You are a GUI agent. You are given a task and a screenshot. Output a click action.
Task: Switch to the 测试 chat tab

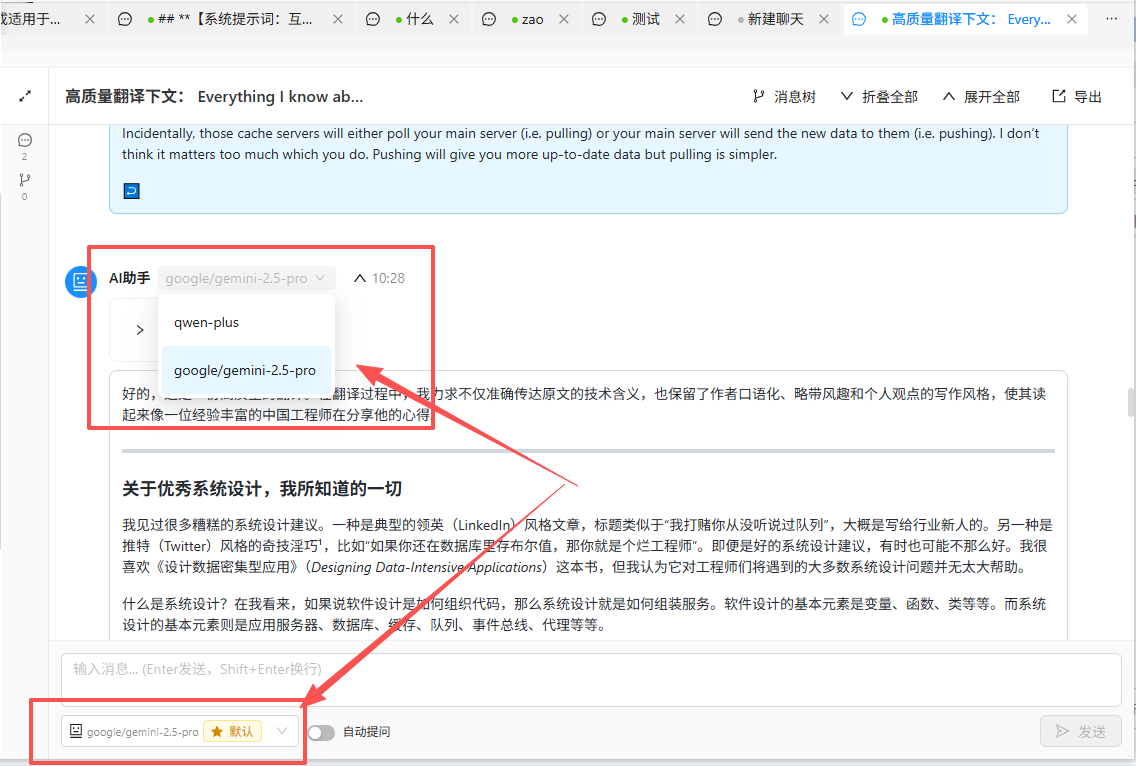point(640,20)
